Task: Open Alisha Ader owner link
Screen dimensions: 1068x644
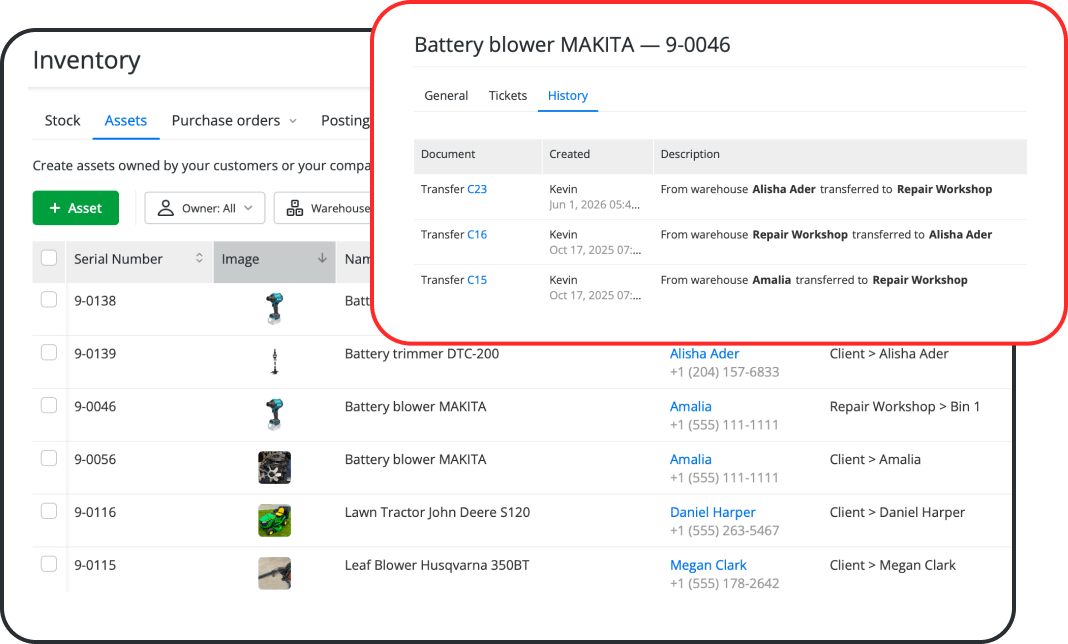Action: click(704, 354)
